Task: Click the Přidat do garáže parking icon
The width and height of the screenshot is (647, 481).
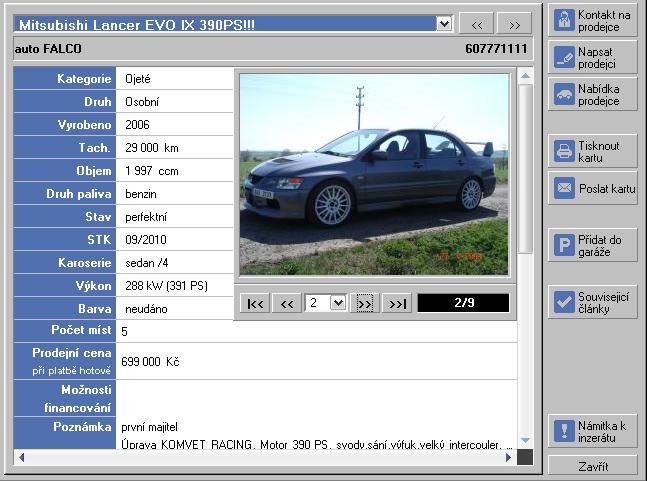Action: point(564,245)
